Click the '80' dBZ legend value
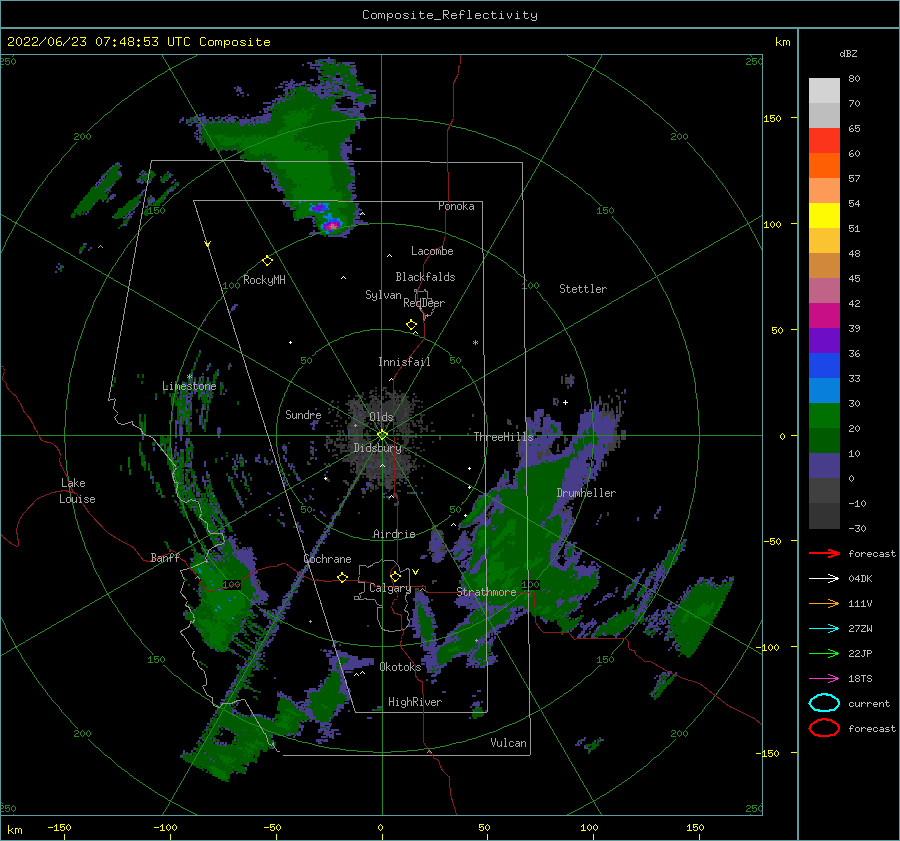 tap(854, 79)
